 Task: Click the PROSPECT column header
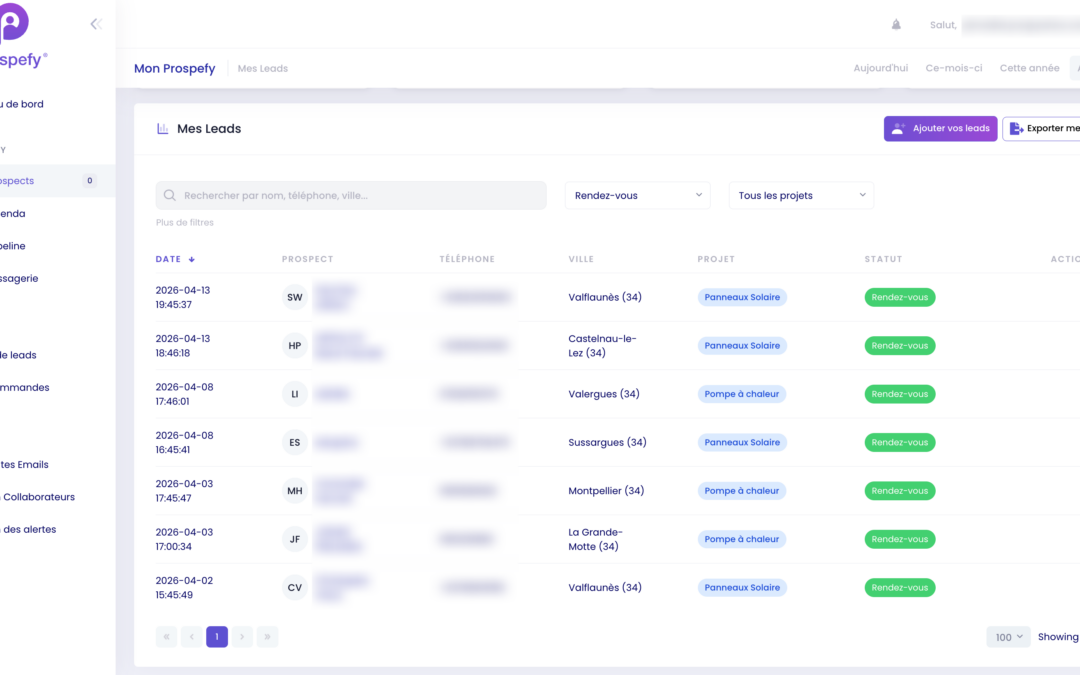tap(307, 260)
